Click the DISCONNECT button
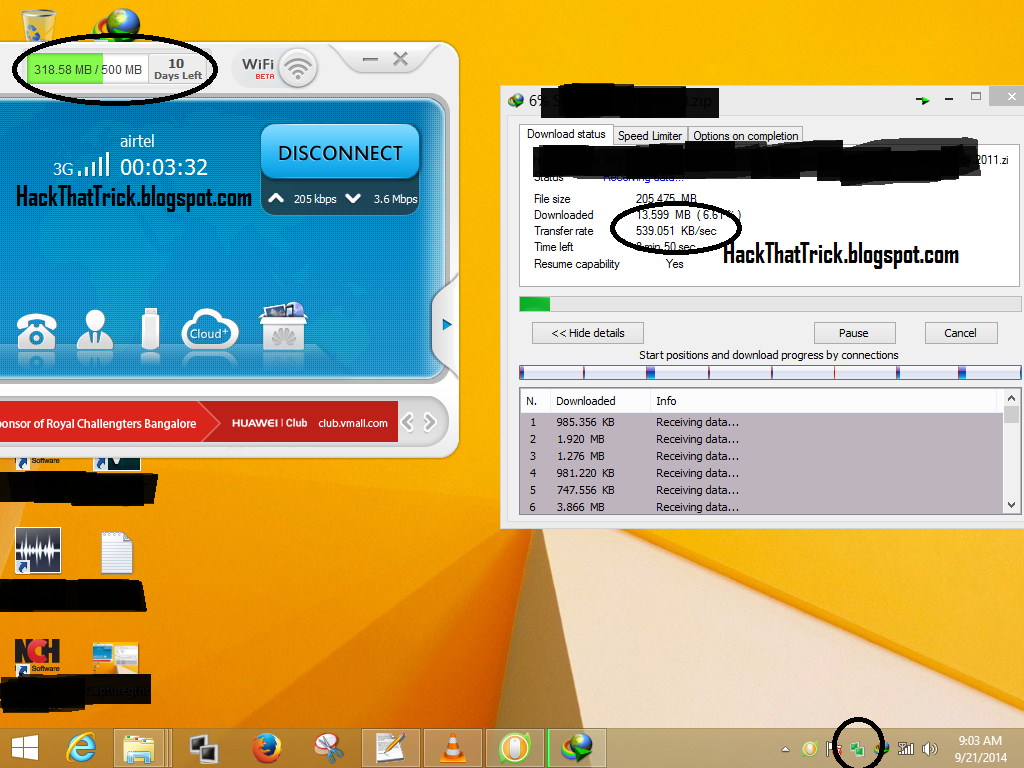The width and height of the screenshot is (1024, 768). coord(340,152)
